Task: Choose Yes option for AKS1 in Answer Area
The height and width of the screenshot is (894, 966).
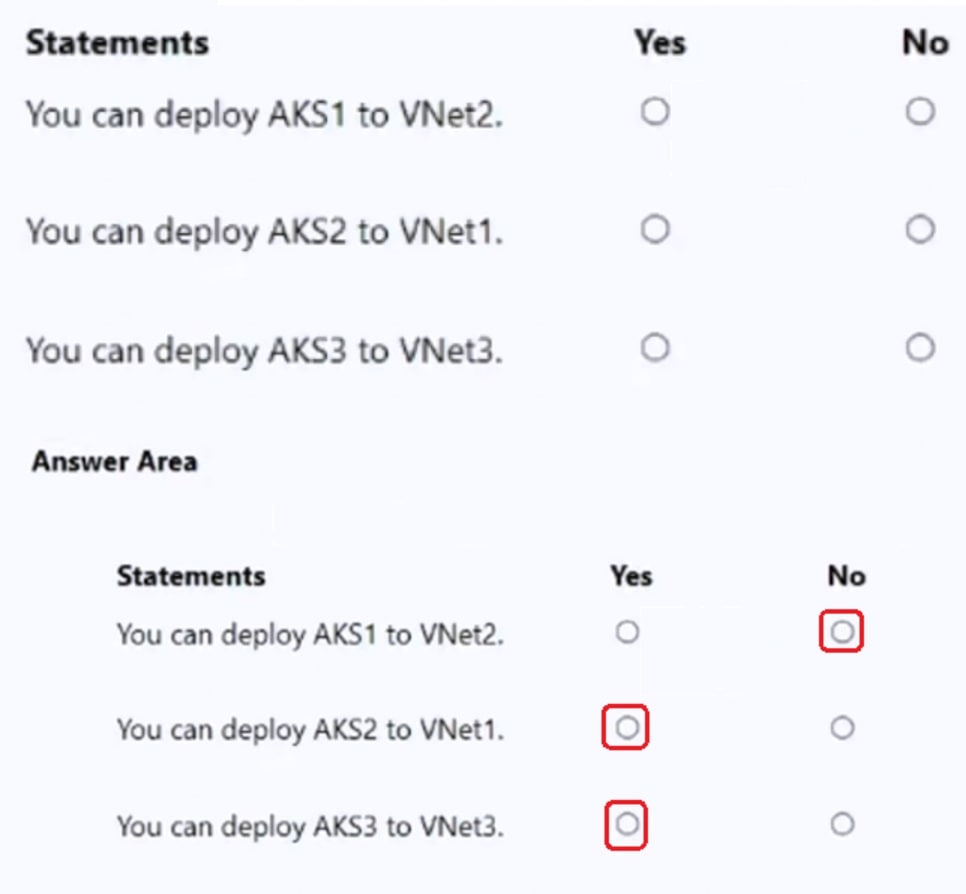Action: pyautogui.click(x=627, y=631)
